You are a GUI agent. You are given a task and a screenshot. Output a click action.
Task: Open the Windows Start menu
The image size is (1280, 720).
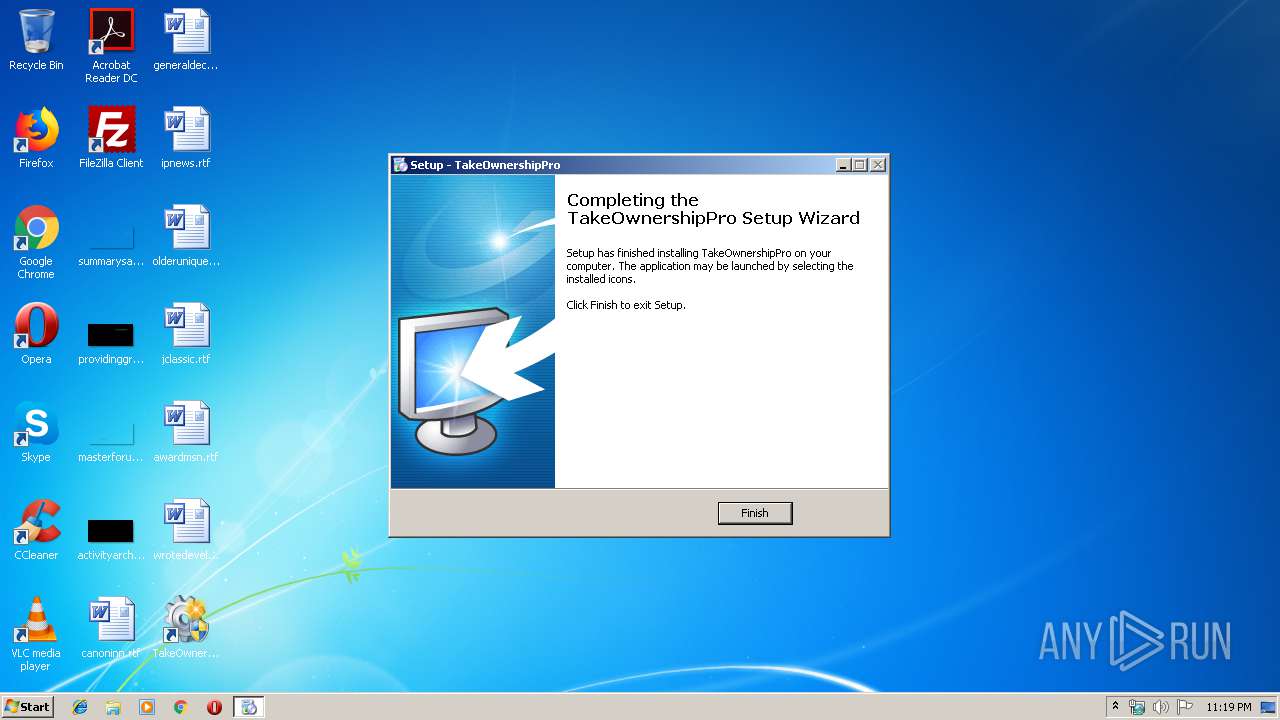tap(28, 707)
